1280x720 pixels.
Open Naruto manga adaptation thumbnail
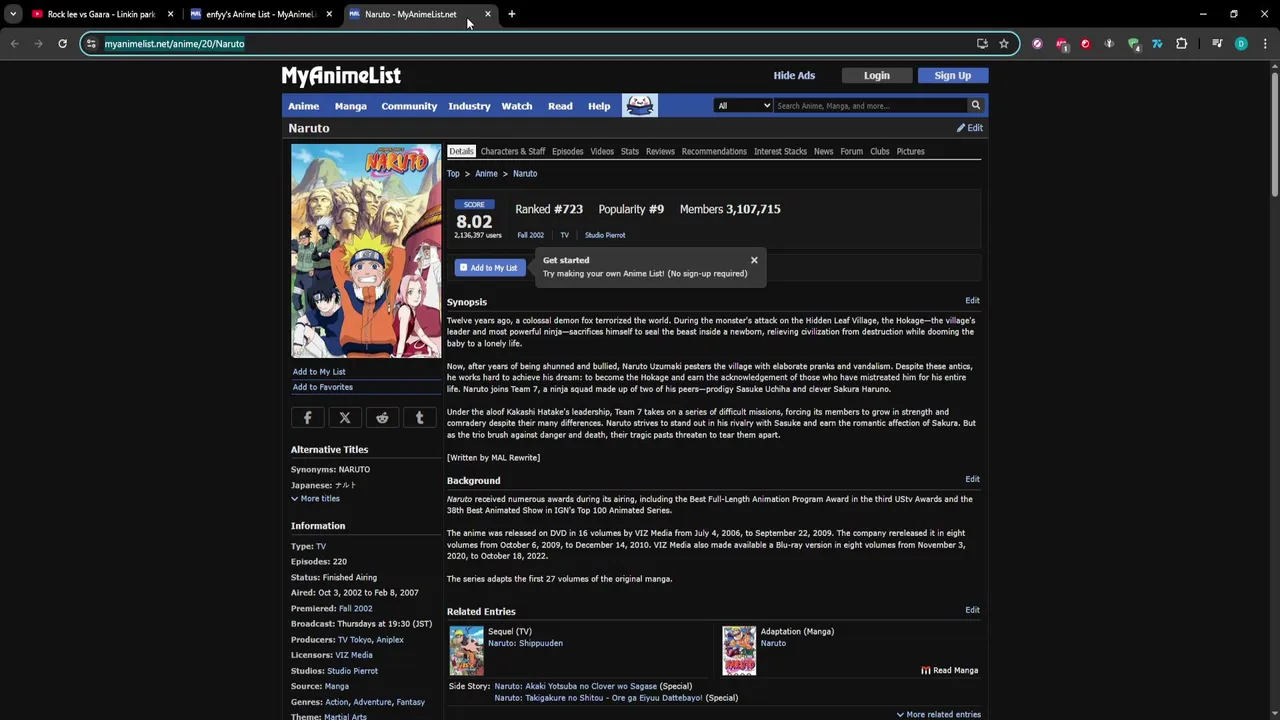click(739, 651)
